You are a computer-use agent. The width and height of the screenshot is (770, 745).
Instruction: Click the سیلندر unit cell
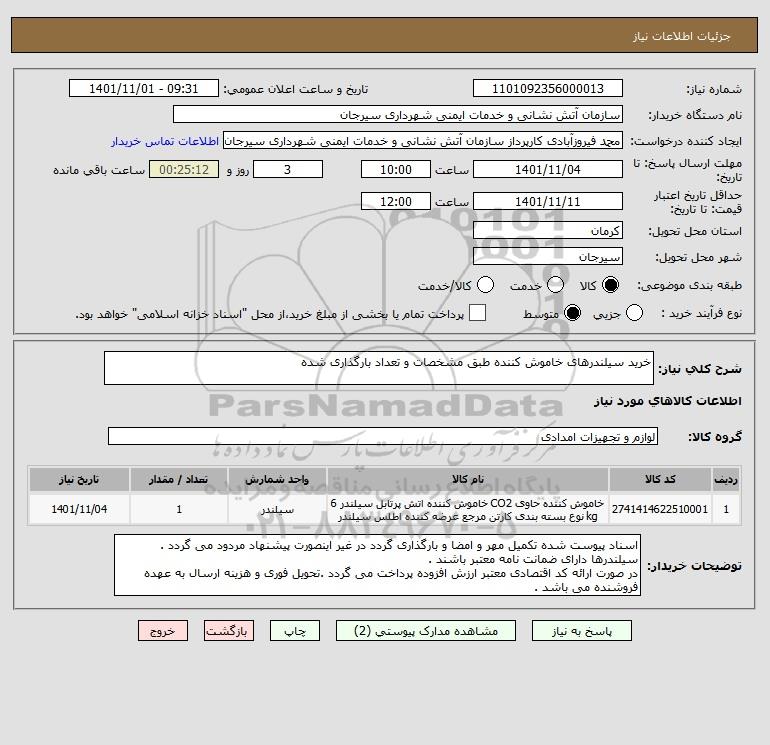277,510
